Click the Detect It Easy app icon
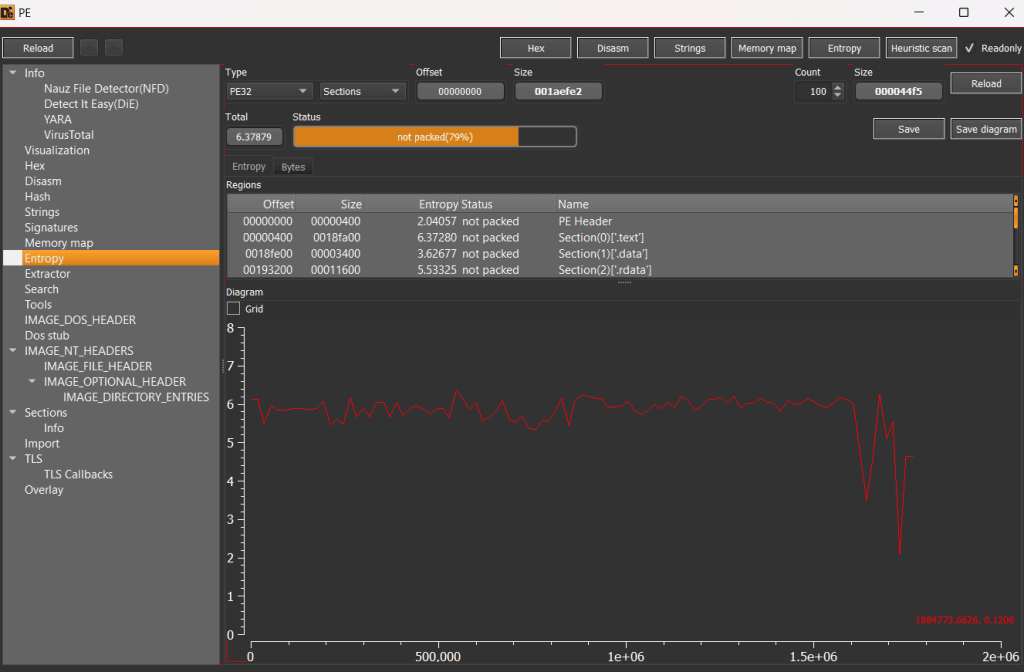1024x672 pixels. pos(7,12)
